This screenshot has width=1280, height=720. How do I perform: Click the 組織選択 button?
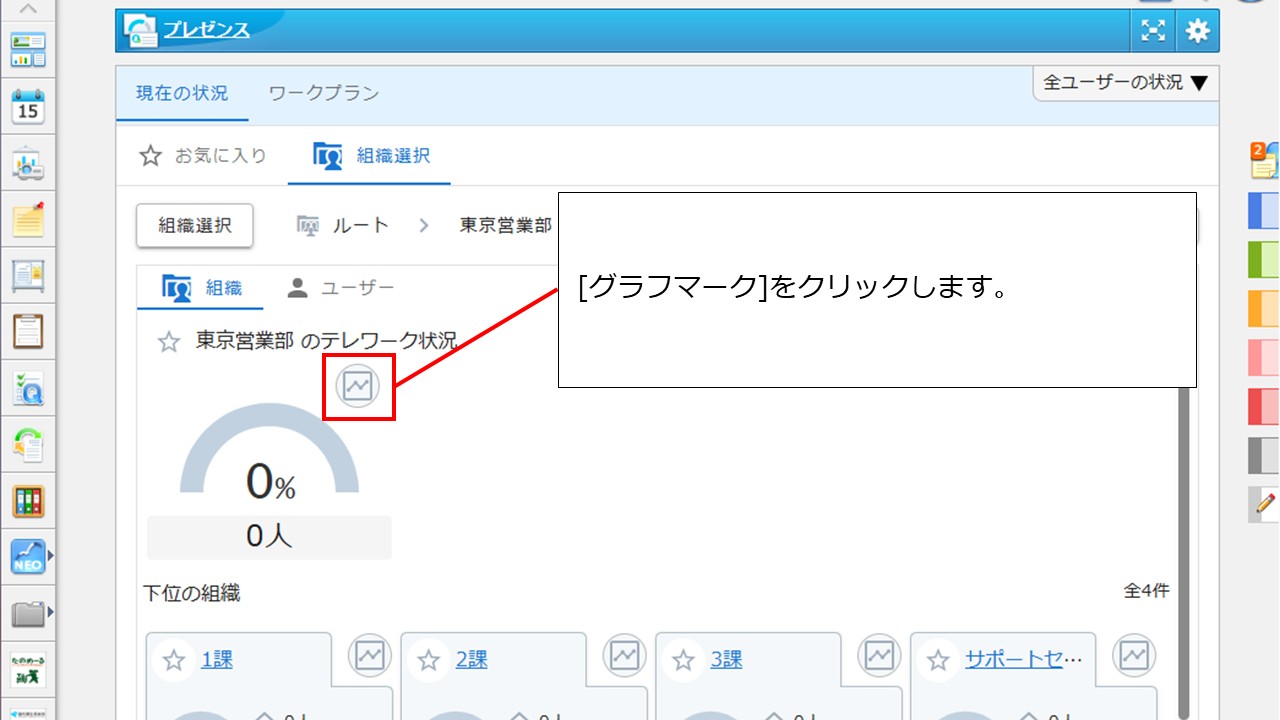[195, 226]
